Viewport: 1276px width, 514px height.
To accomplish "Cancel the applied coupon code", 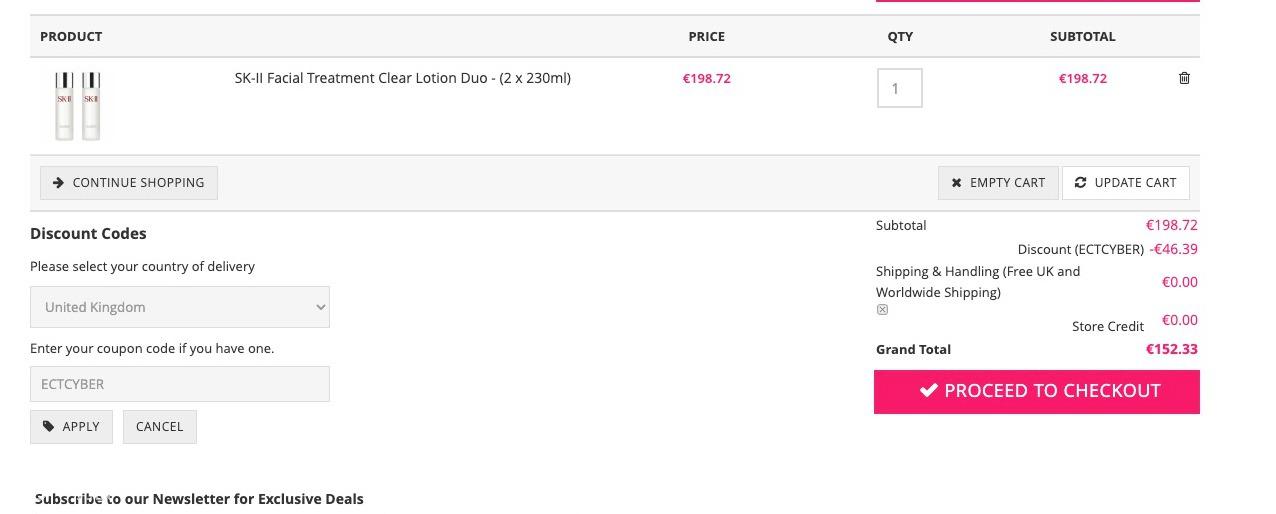I will point(159,426).
